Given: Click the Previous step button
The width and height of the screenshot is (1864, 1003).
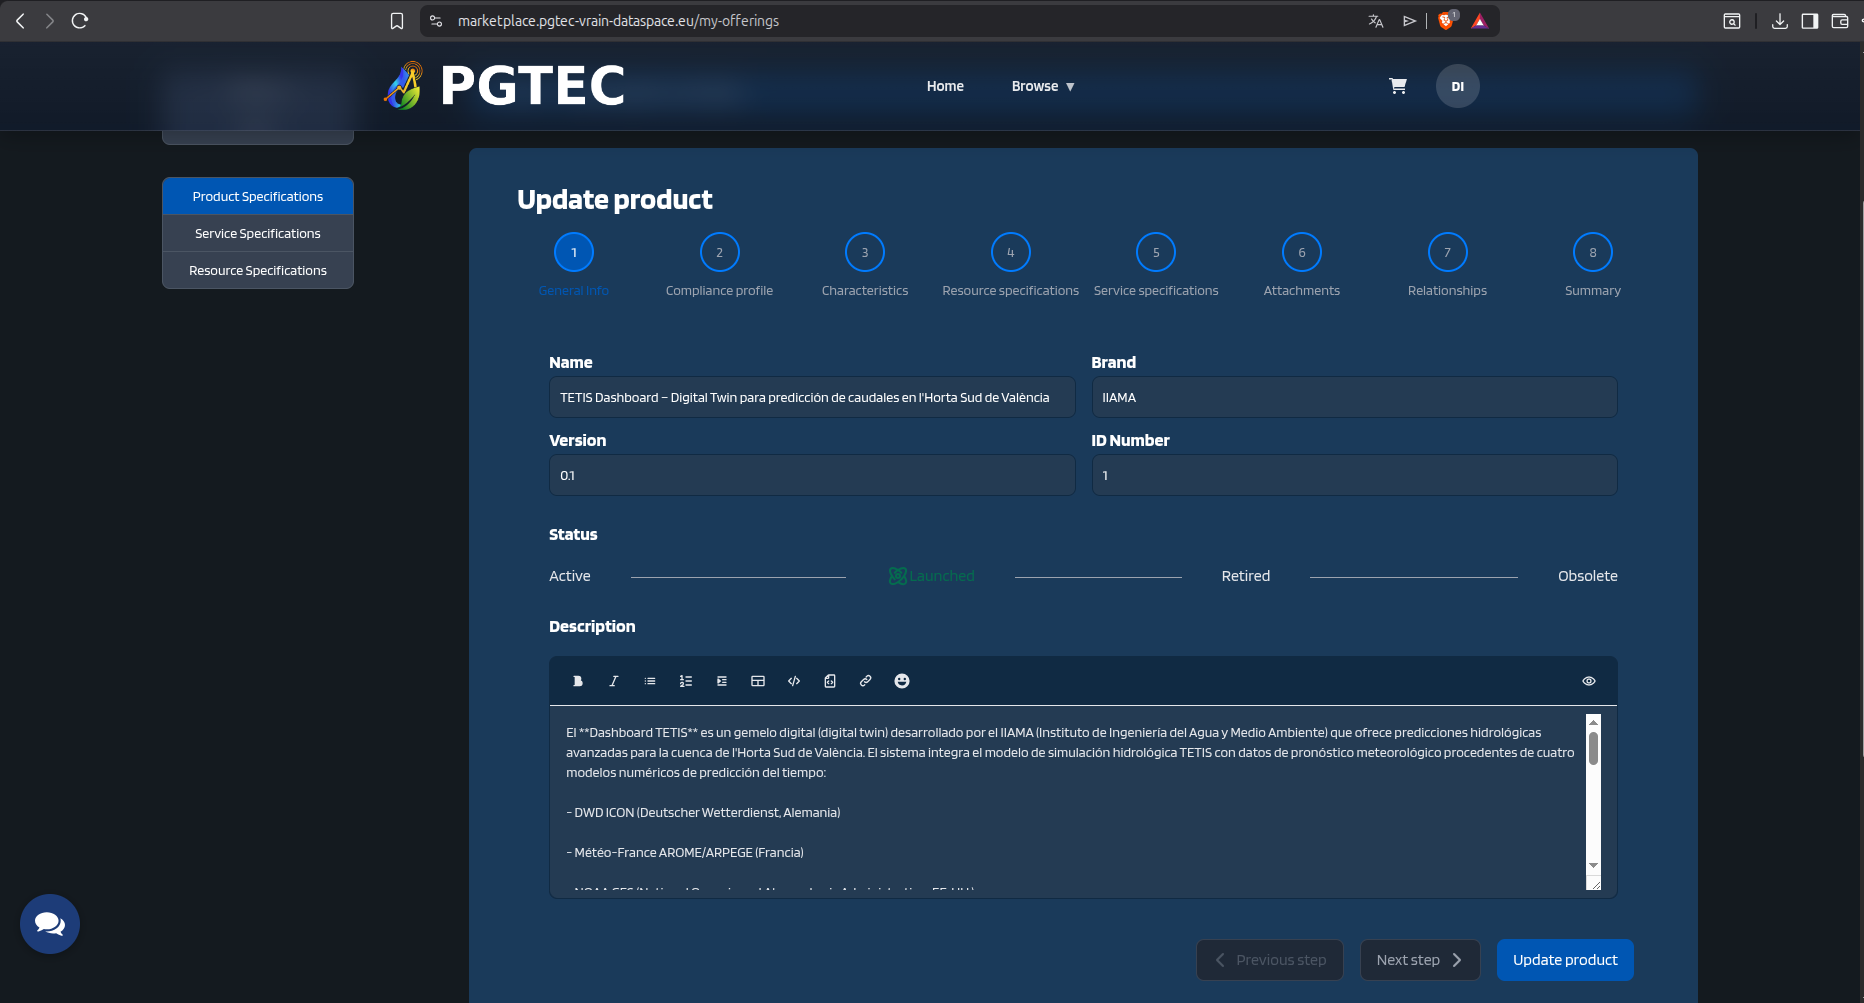Looking at the screenshot, I should pos(1270,960).
